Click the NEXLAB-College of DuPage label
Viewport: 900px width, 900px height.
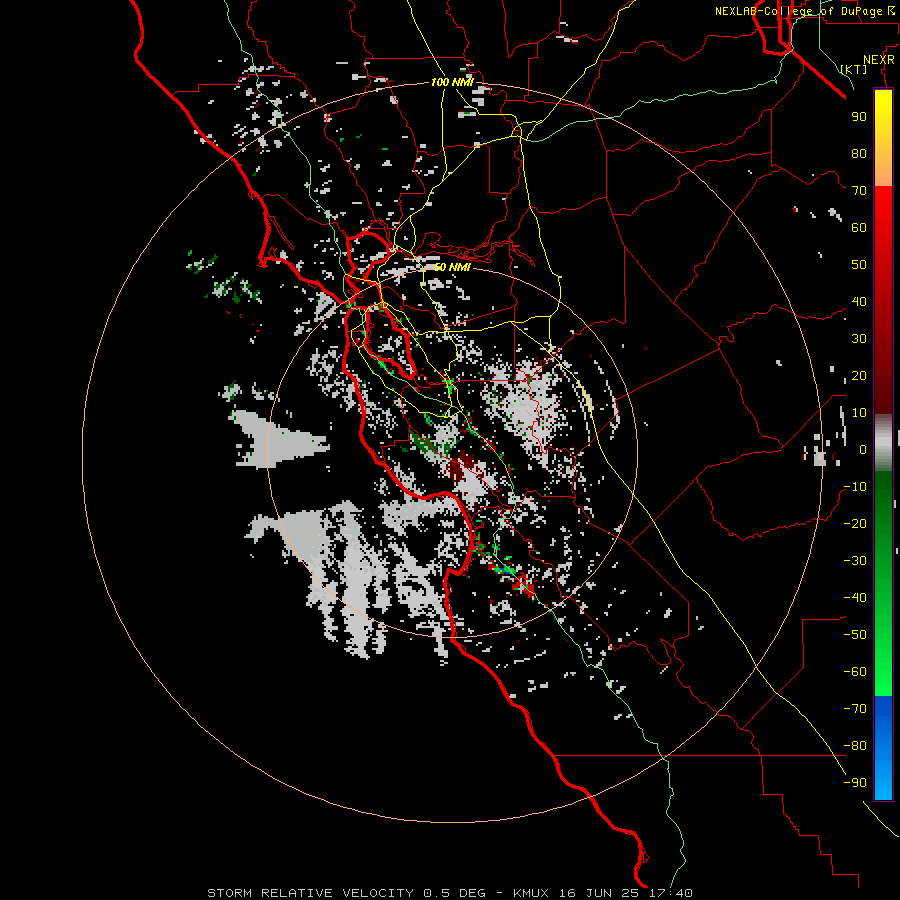(x=804, y=11)
